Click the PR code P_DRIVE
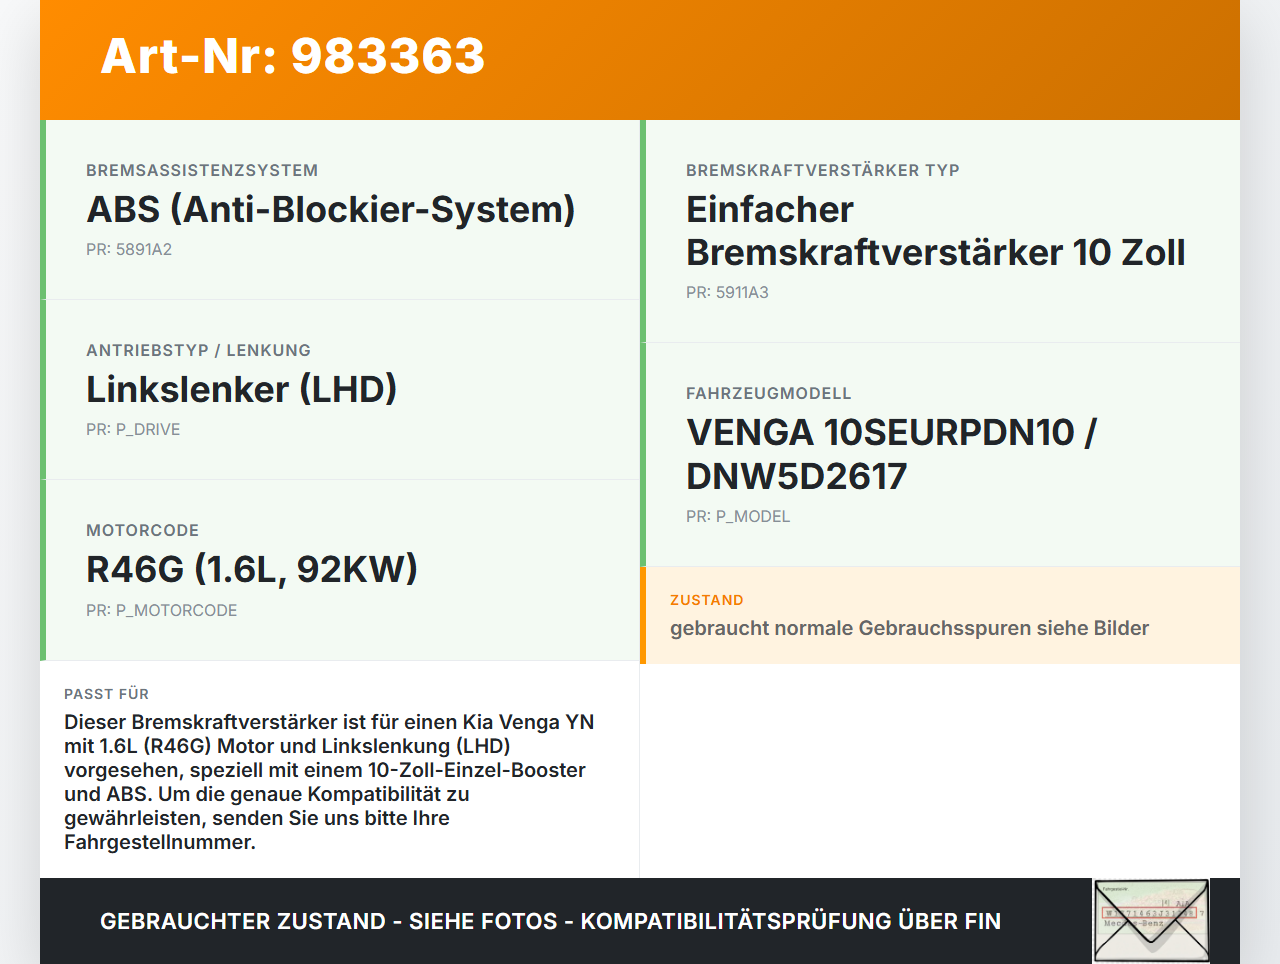Screen dimensions: 1280x964 click(x=133, y=429)
